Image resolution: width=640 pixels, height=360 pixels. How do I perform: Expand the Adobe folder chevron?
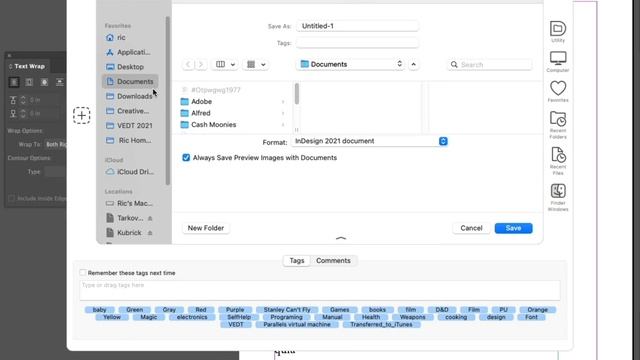pos(283,102)
